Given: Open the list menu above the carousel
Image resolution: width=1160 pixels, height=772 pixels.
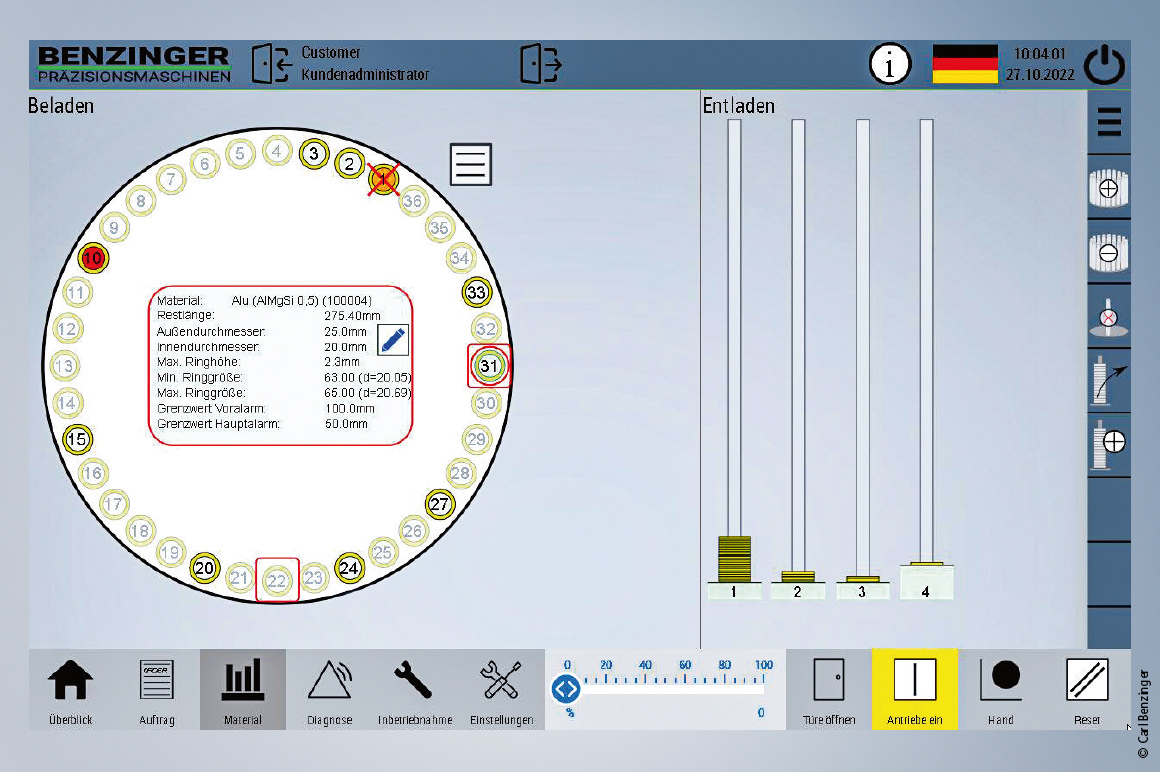Looking at the screenshot, I should coord(471,164).
